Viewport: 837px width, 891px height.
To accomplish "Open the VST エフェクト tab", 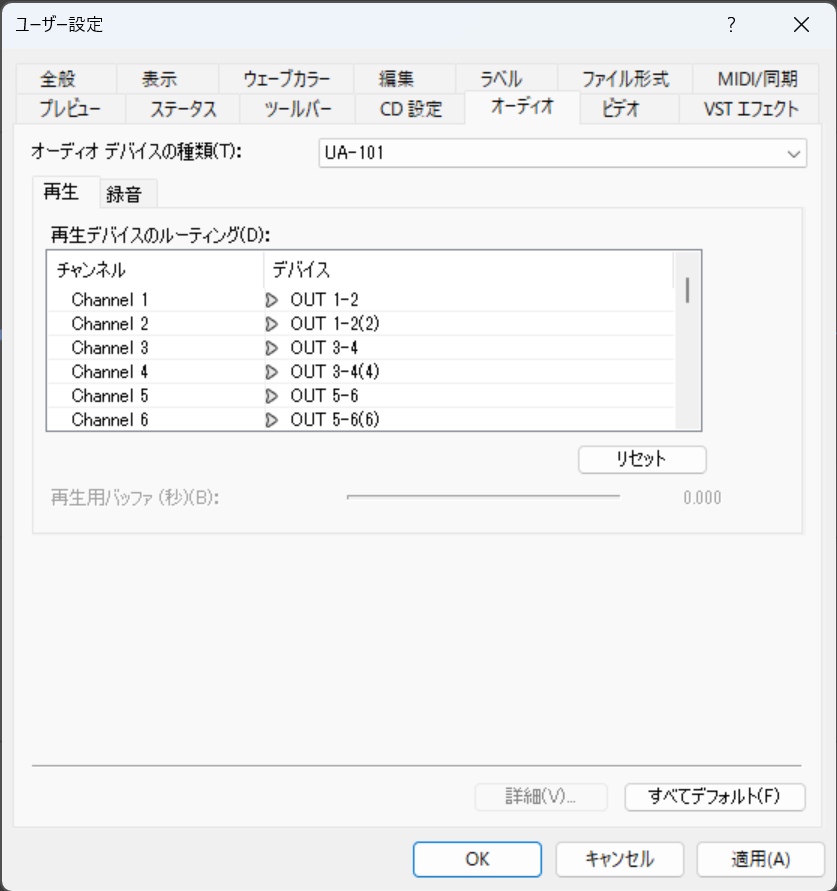I will (x=749, y=109).
